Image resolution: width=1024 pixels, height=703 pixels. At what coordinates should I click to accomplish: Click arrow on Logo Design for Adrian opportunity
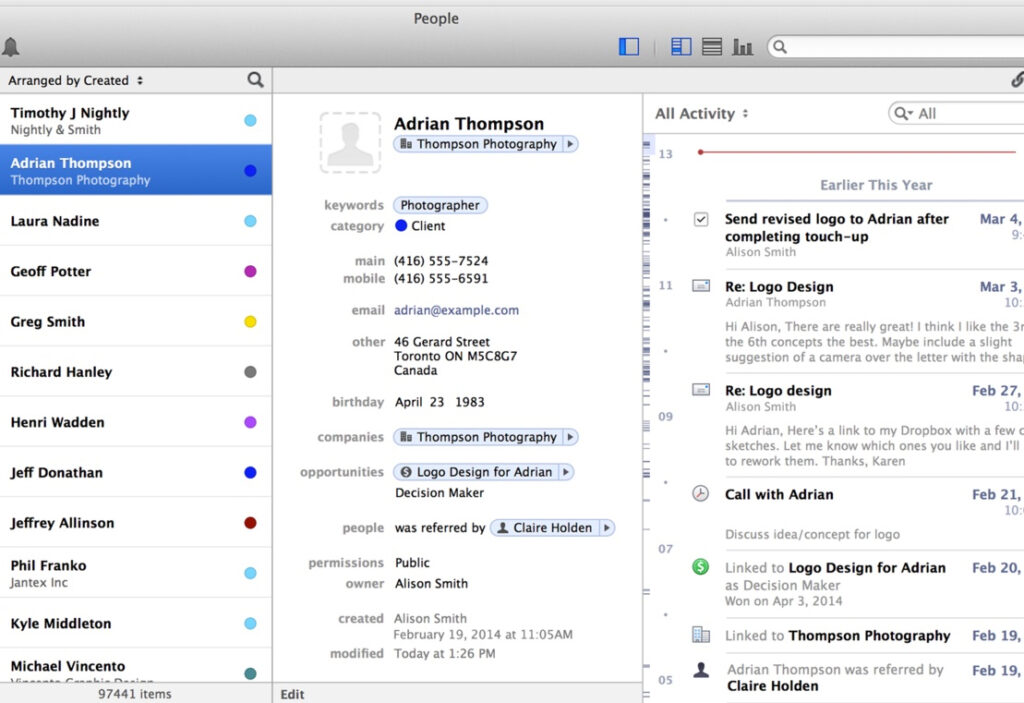[x=566, y=472]
